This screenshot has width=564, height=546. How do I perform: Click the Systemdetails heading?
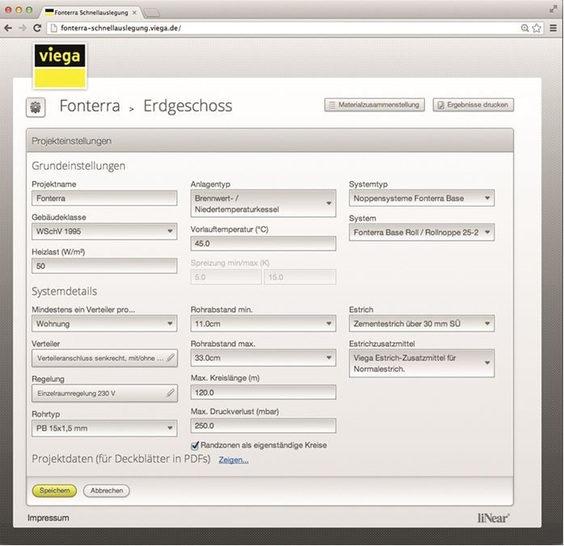point(64,291)
